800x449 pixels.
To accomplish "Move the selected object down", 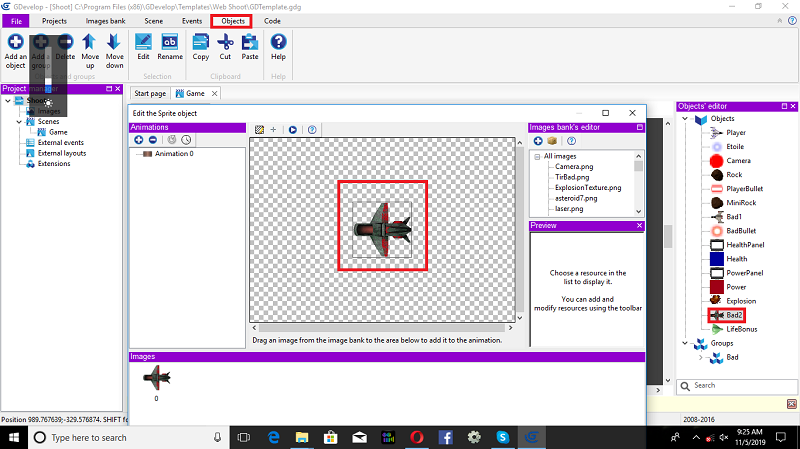I will click(x=114, y=51).
